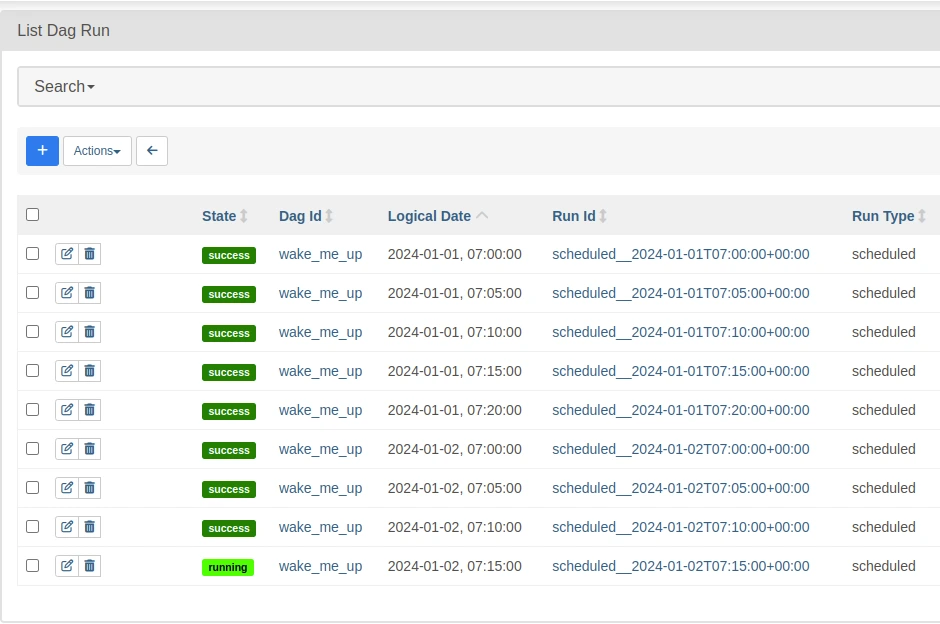Edit the 2024-01-02, 07:05:00 run record
The width and height of the screenshot is (940, 624).
coord(67,488)
